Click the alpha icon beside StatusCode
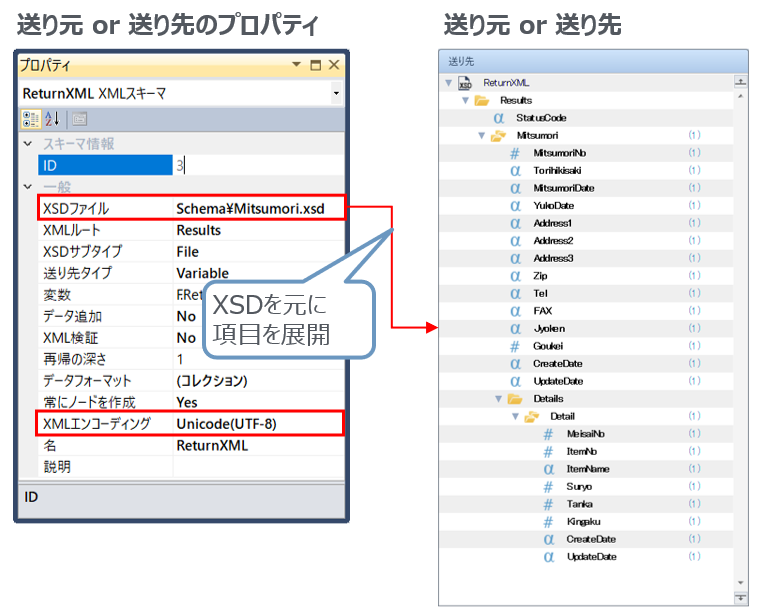767x607 pixels. pos(498,118)
